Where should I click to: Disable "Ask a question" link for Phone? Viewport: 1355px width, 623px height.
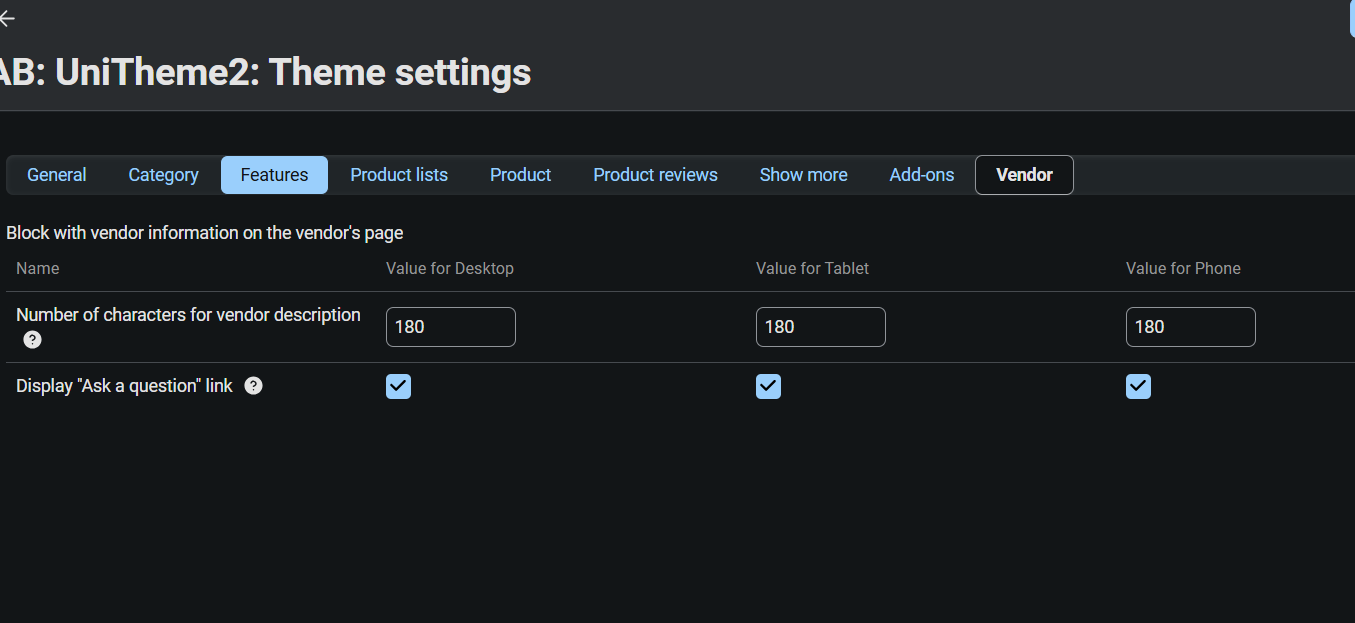1138,386
